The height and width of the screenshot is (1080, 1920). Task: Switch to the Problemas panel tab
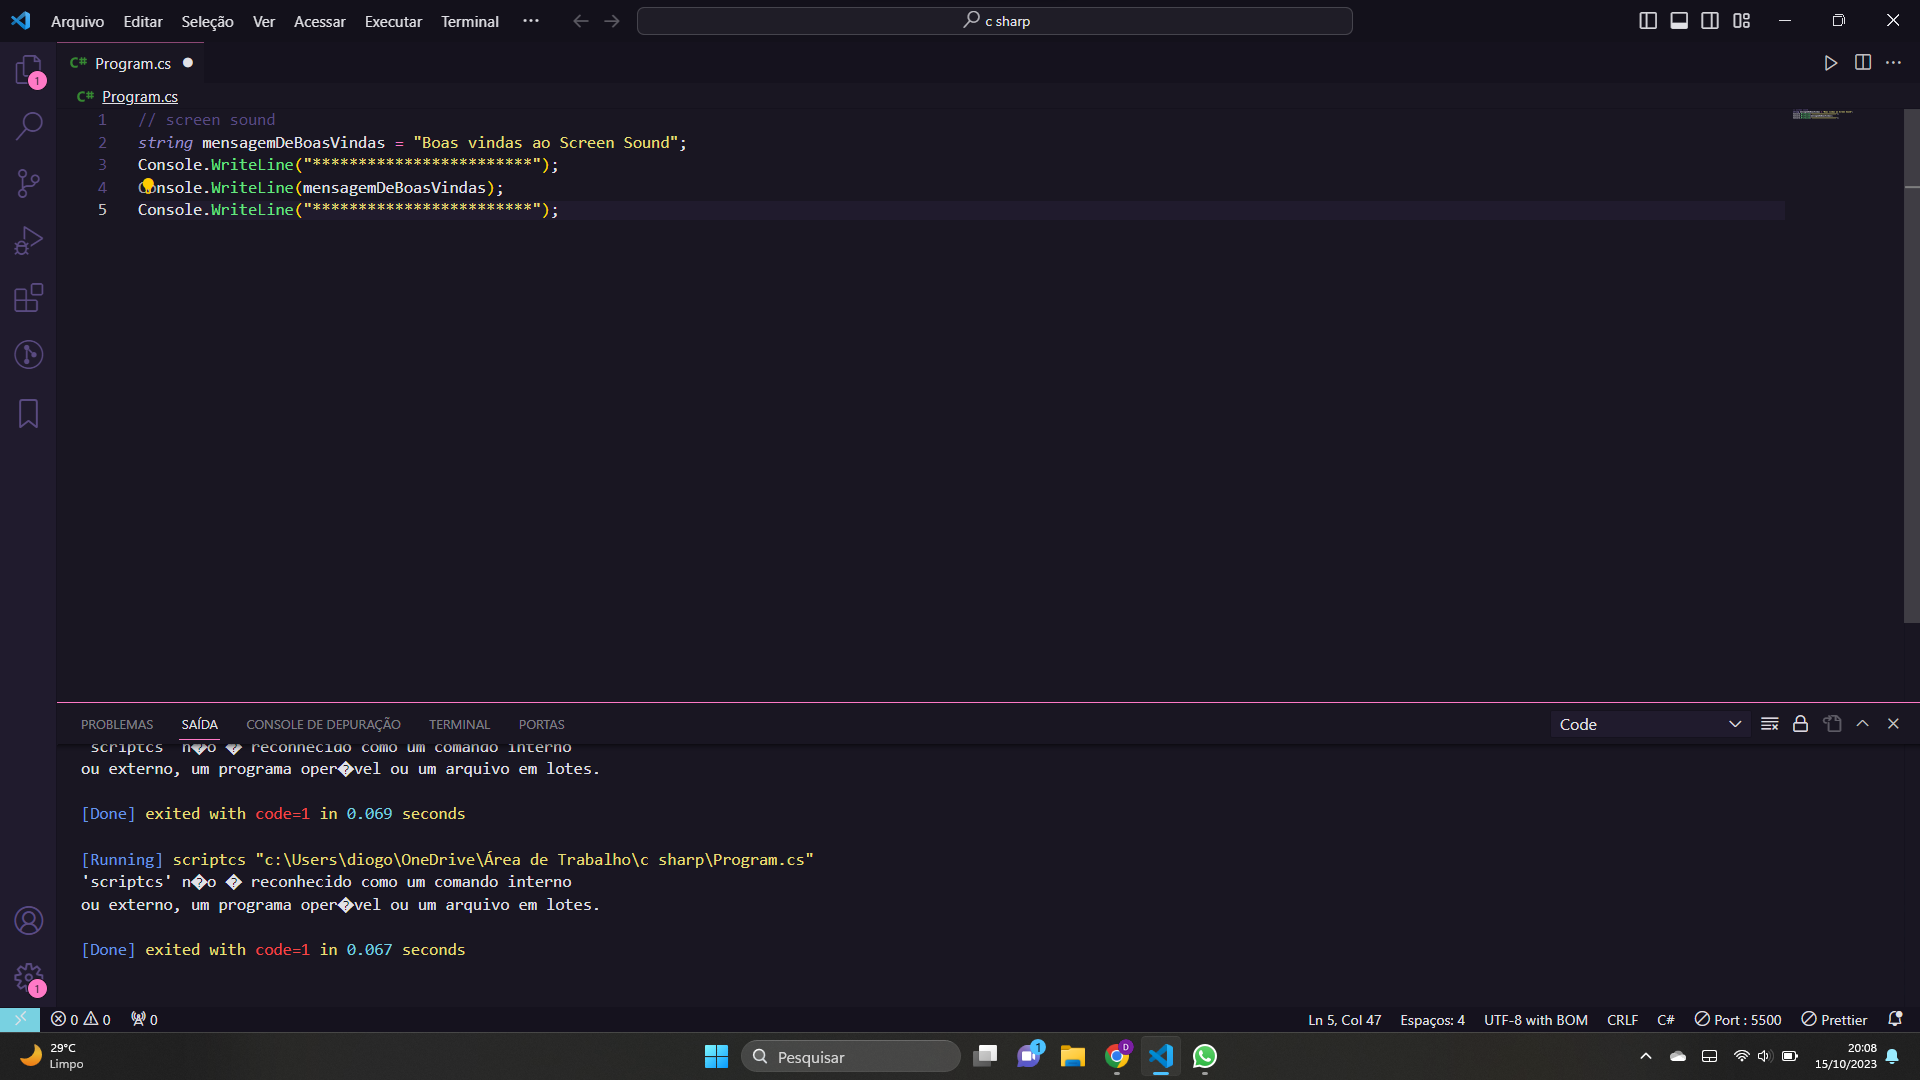pos(117,724)
